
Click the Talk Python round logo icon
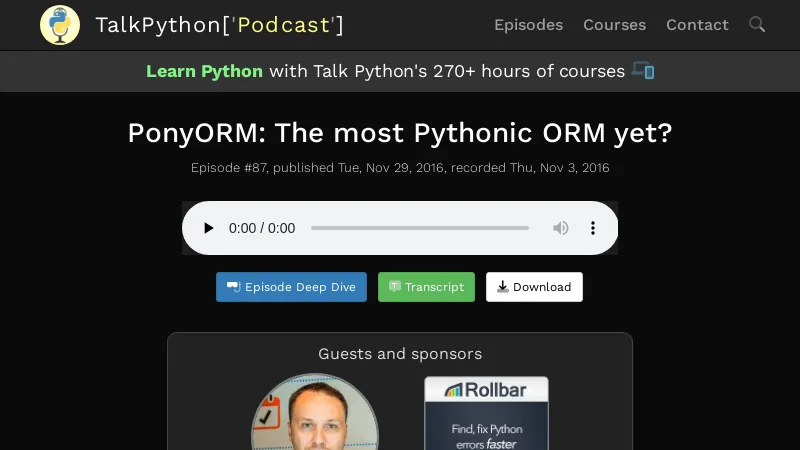(60, 25)
